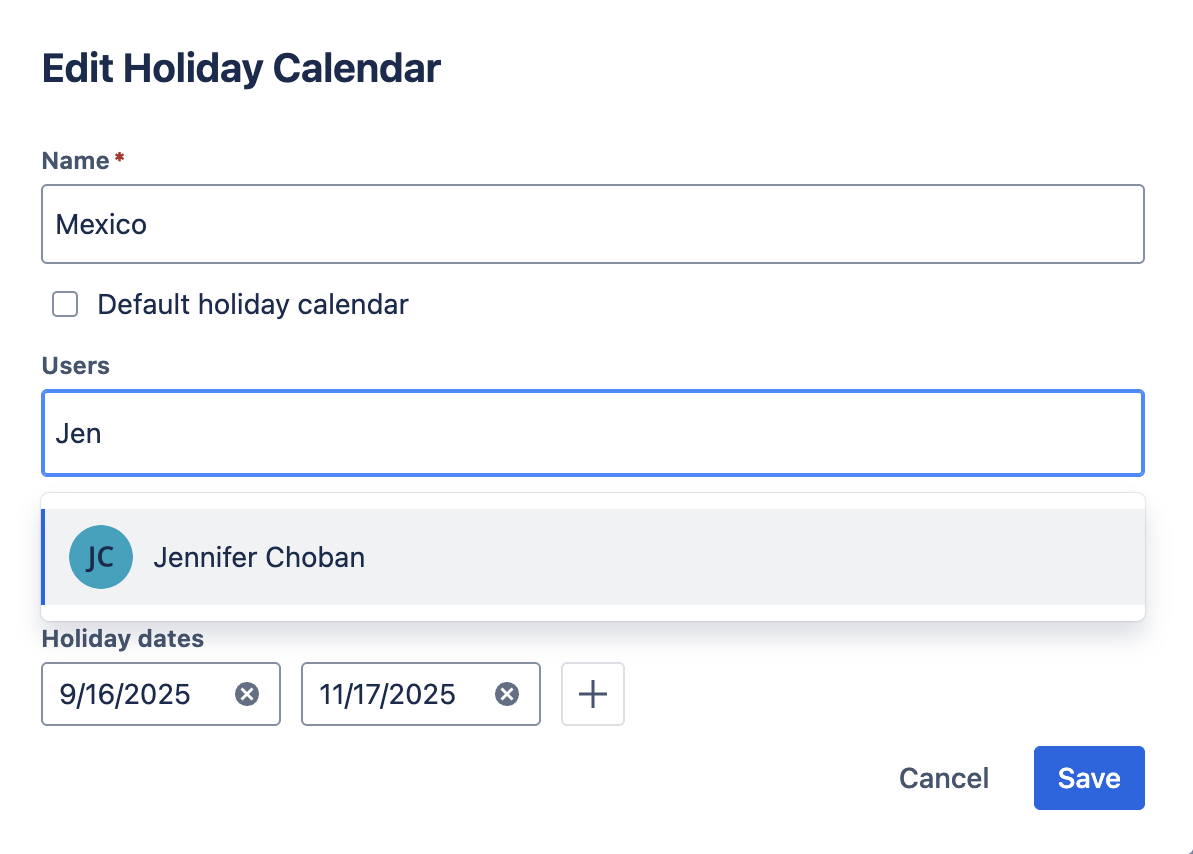Click blue highlight bar on suggestion row
1193x854 pixels.
pos(44,557)
